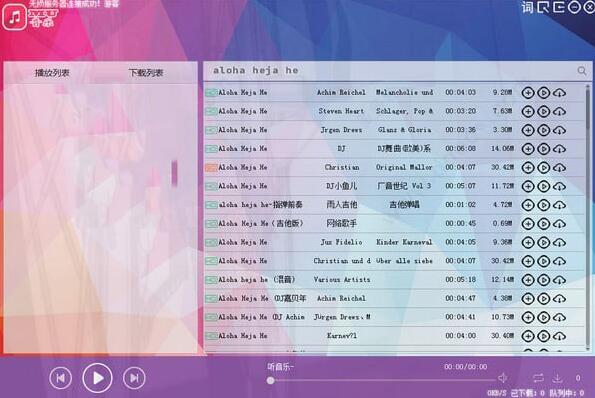The width and height of the screenshot is (595, 398).
Task: Download the 雨人吉他 track
Action: 559,205
